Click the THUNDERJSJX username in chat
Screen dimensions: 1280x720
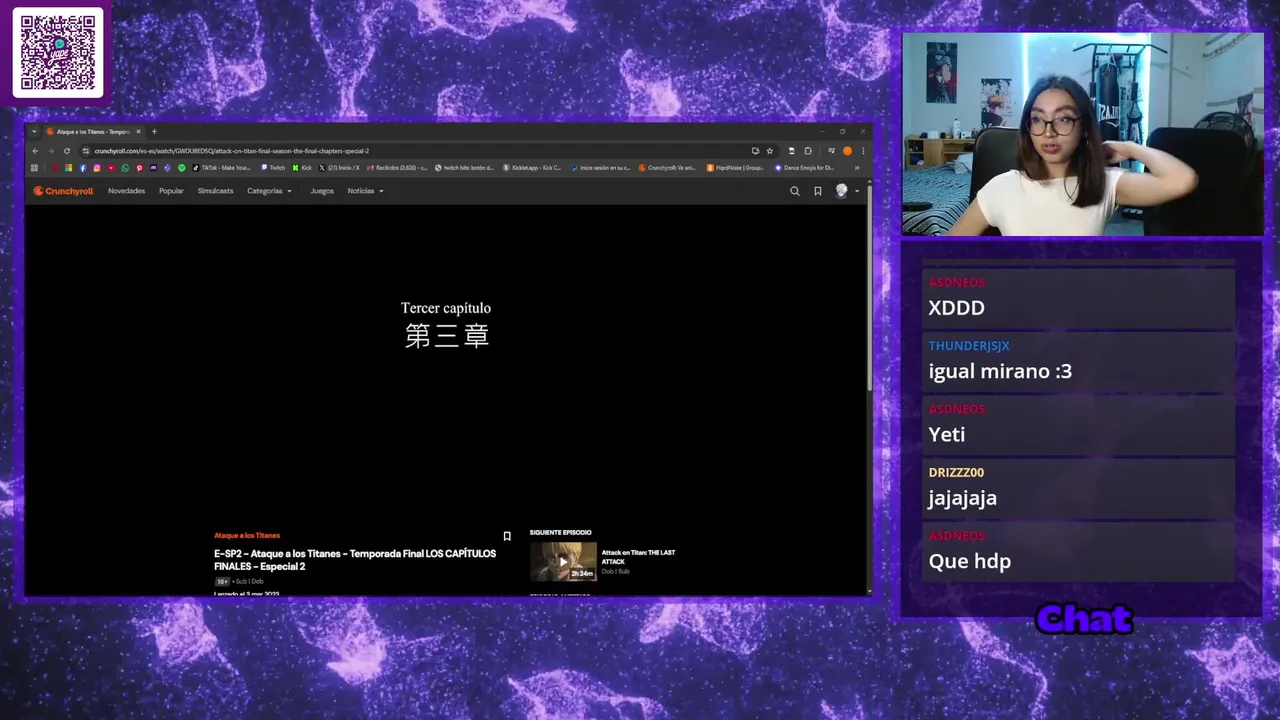pyautogui.click(x=969, y=346)
